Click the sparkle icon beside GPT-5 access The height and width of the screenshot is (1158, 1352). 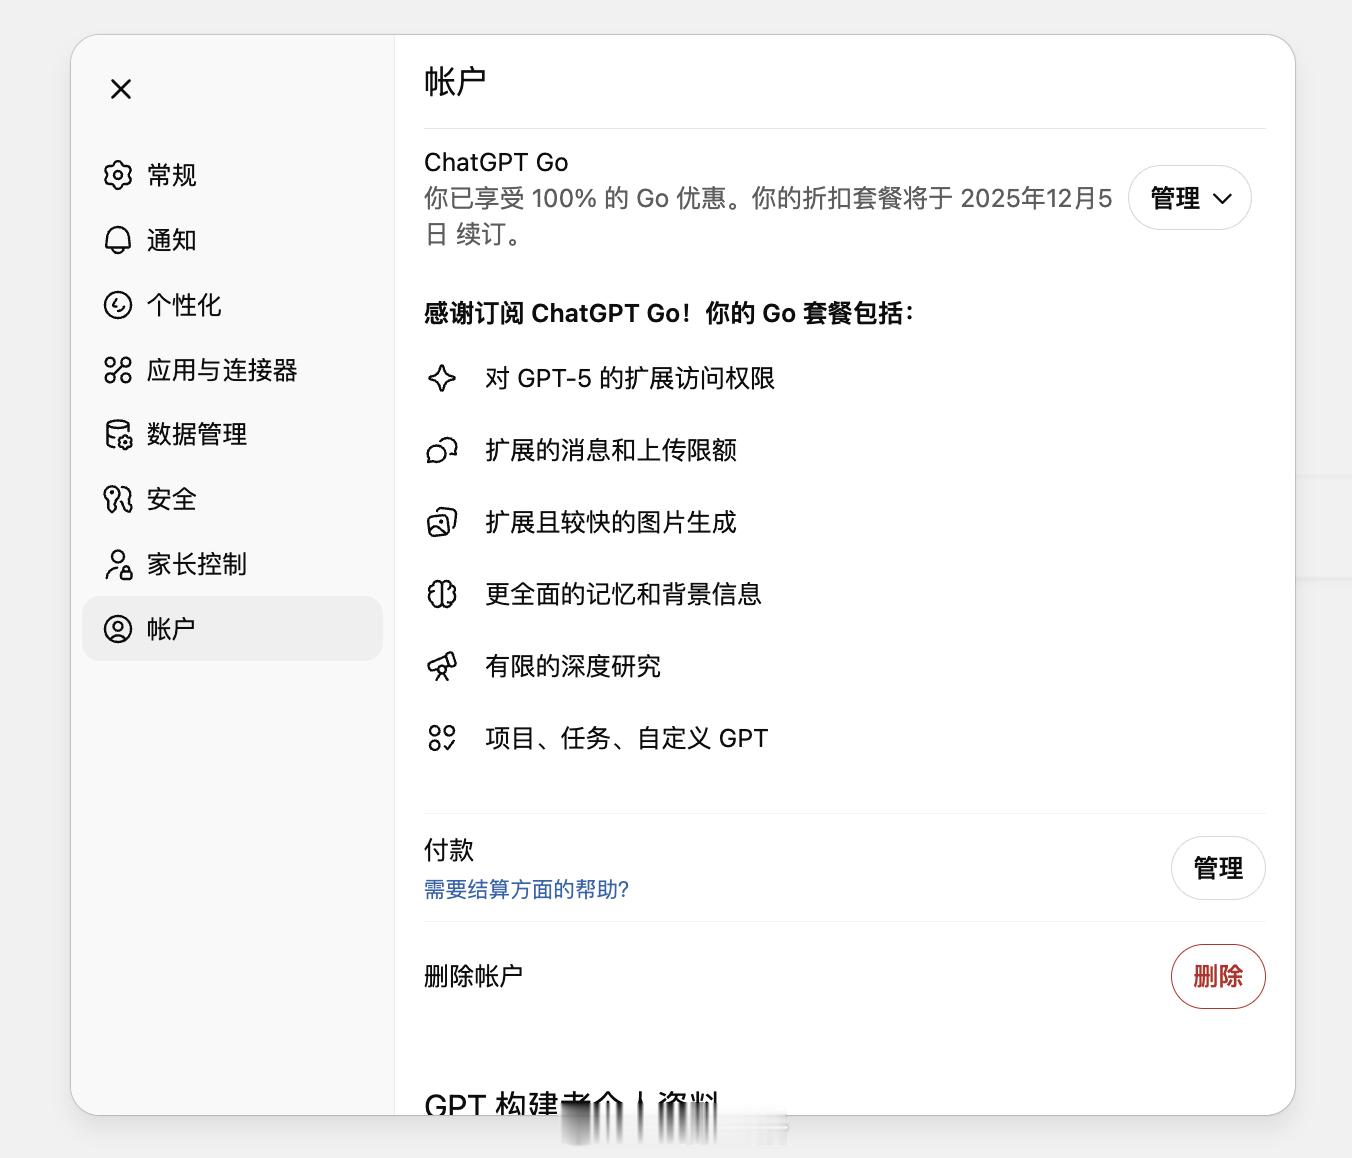pos(442,378)
